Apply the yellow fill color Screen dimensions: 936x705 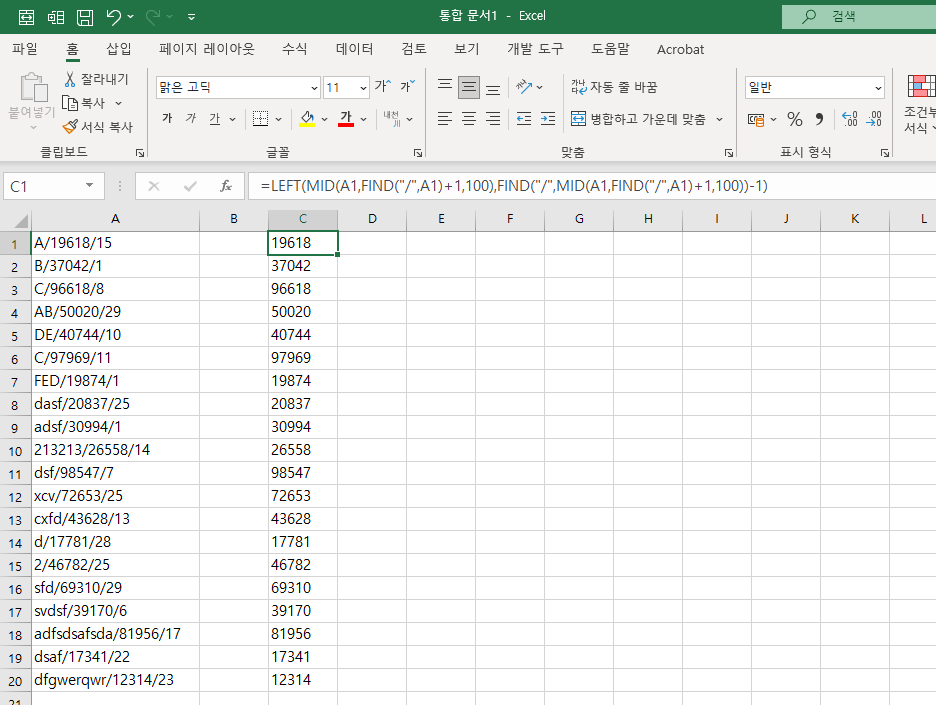tap(307, 119)
